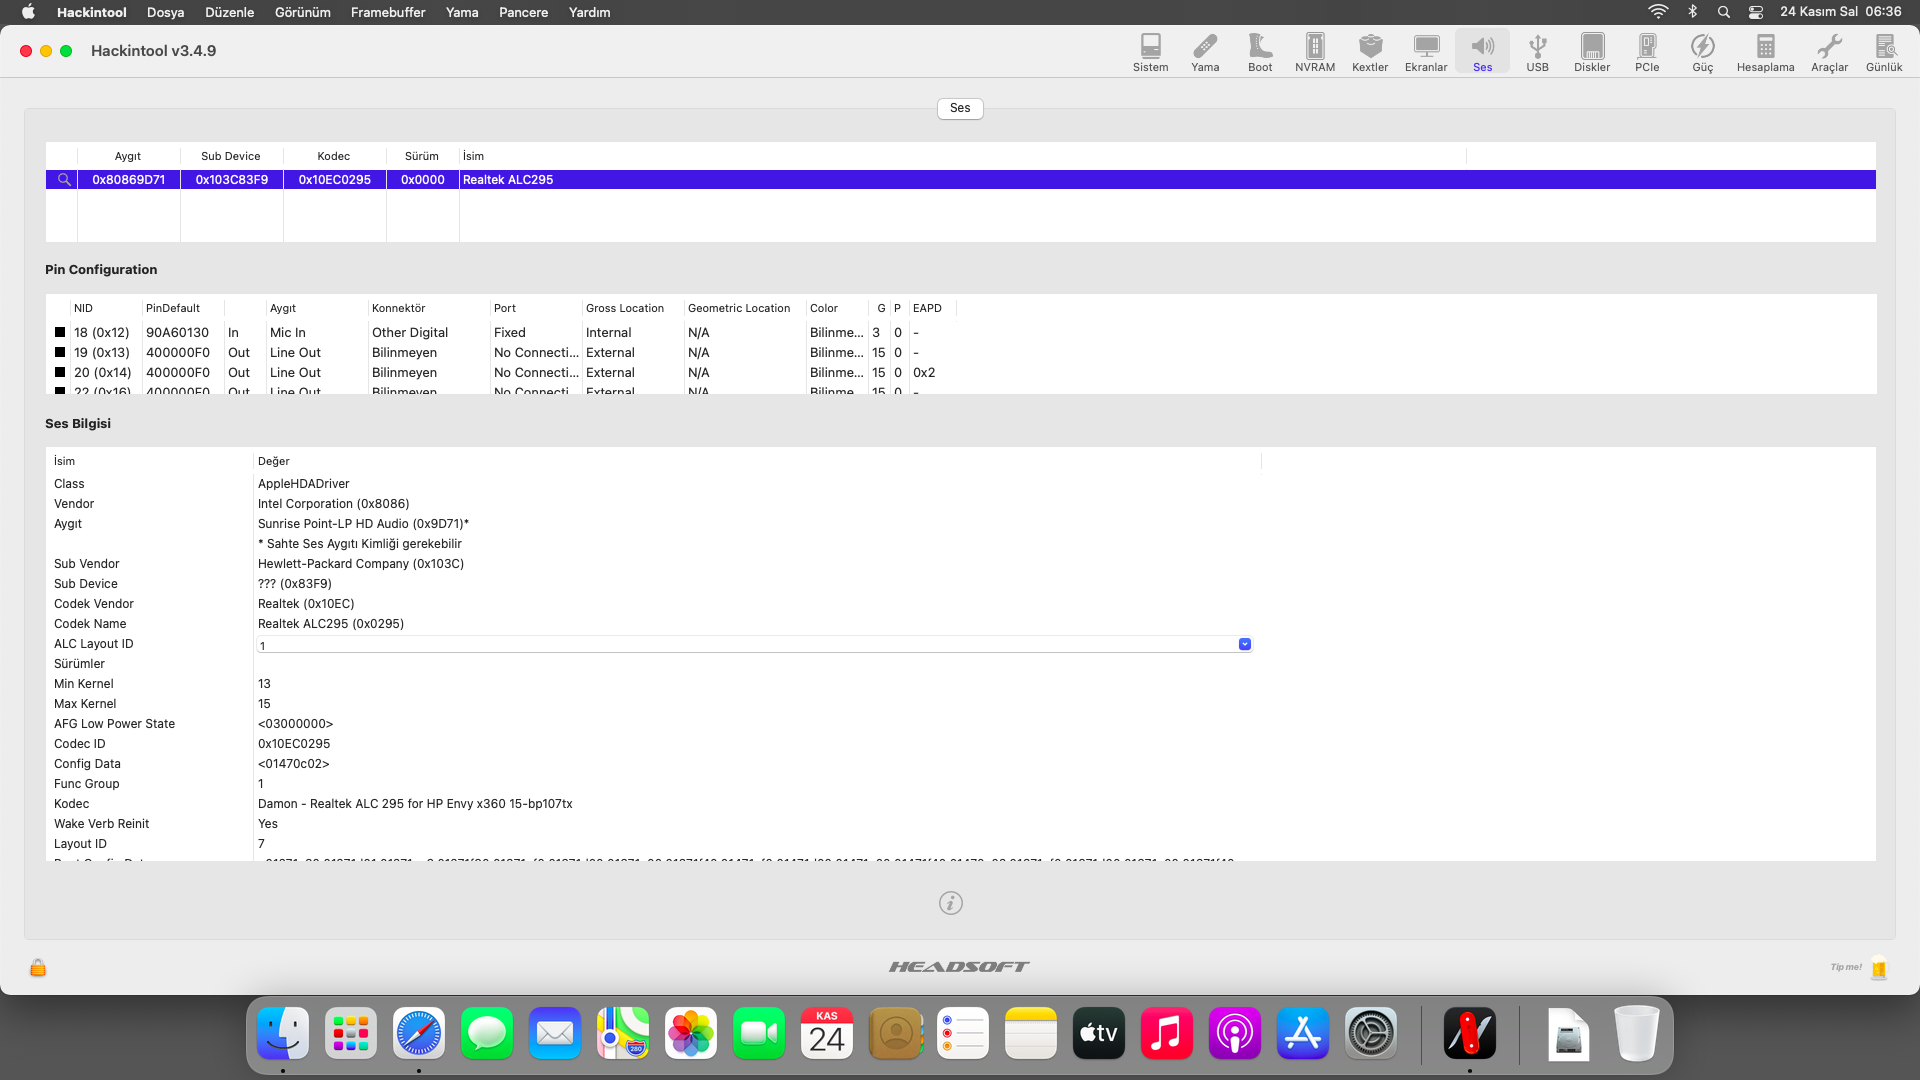The image size is (1920, 1080).
Task: Open the NVRAM section
Action: click(x=1315, y=52)
